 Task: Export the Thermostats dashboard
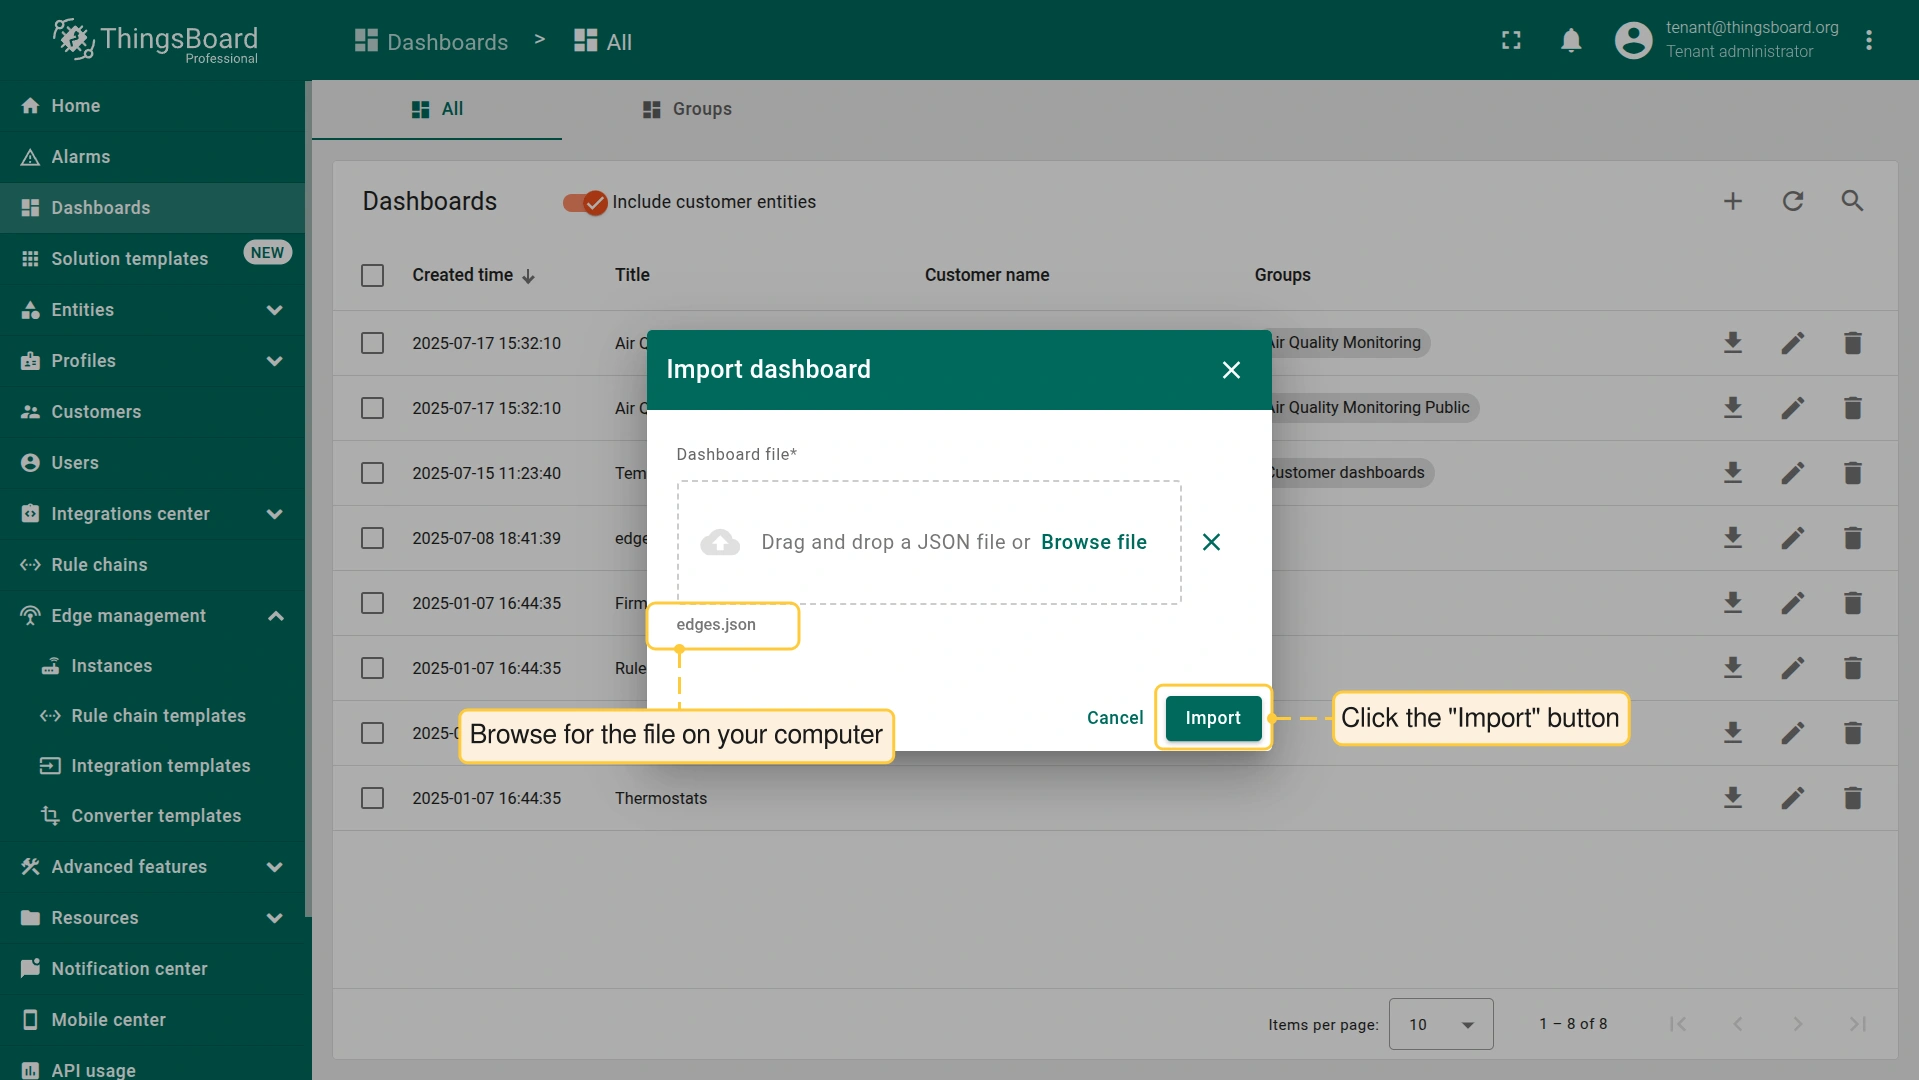tap(1733, 798)
